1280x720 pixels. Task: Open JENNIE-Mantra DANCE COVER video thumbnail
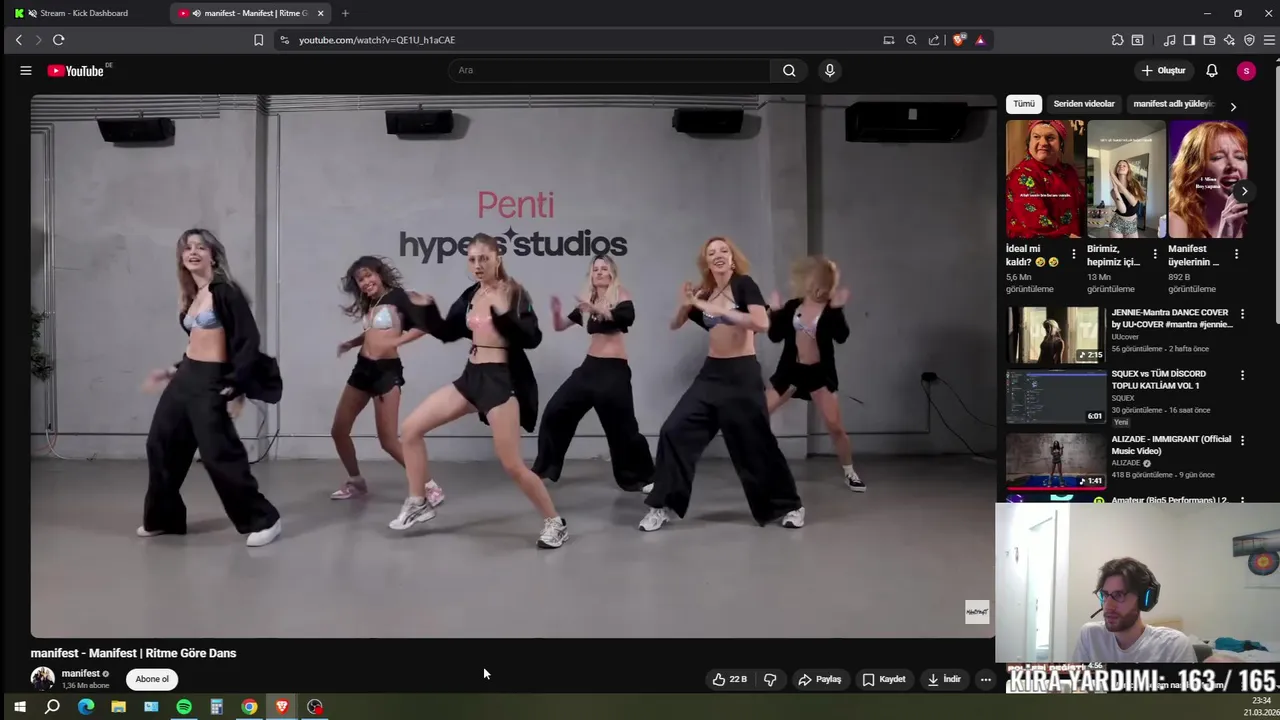coord(1055,335)
